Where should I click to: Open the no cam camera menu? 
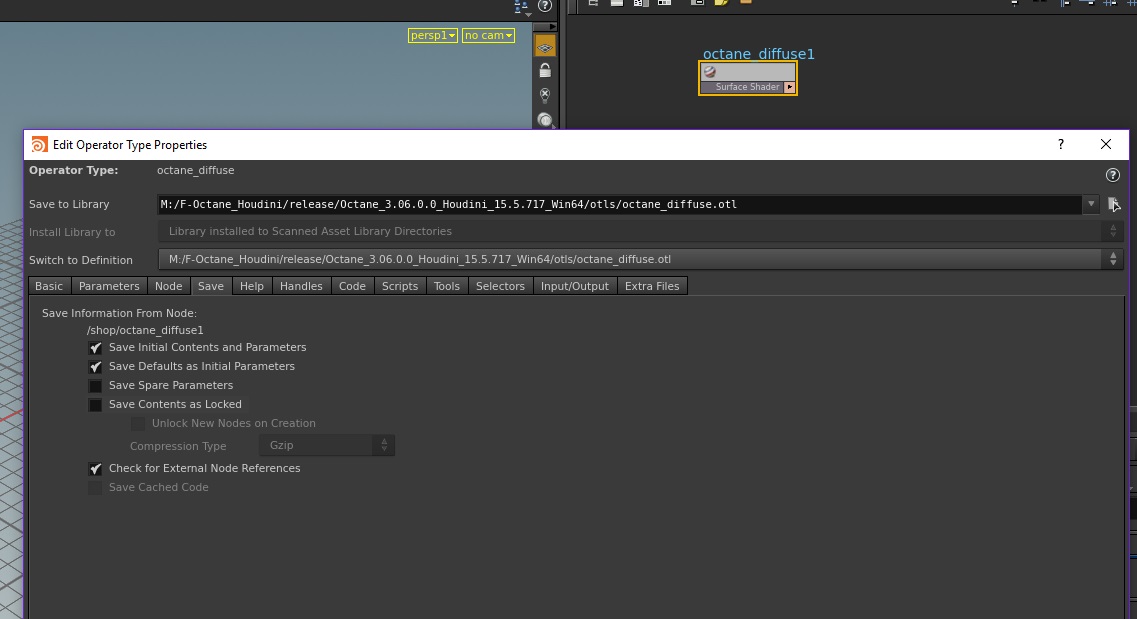coord(489,36)
